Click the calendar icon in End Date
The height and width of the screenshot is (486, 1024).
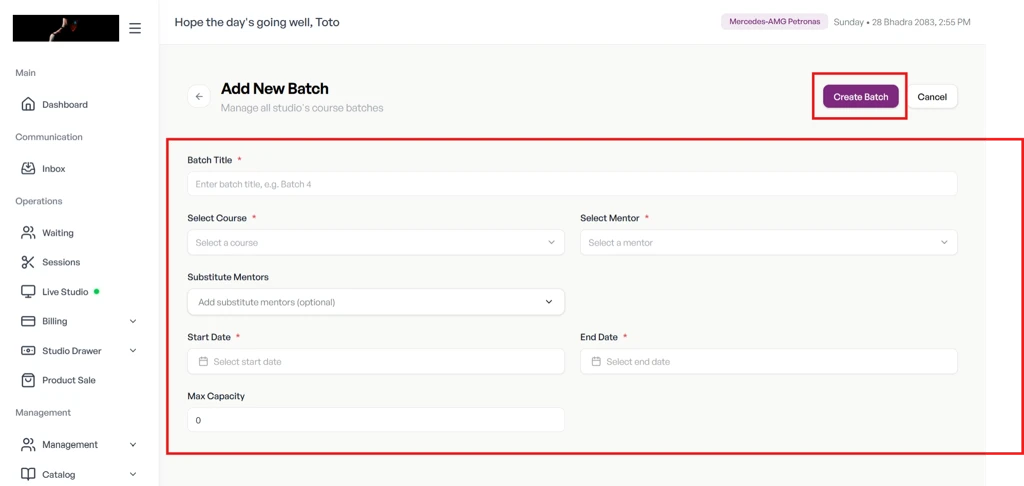pos(596,361)
